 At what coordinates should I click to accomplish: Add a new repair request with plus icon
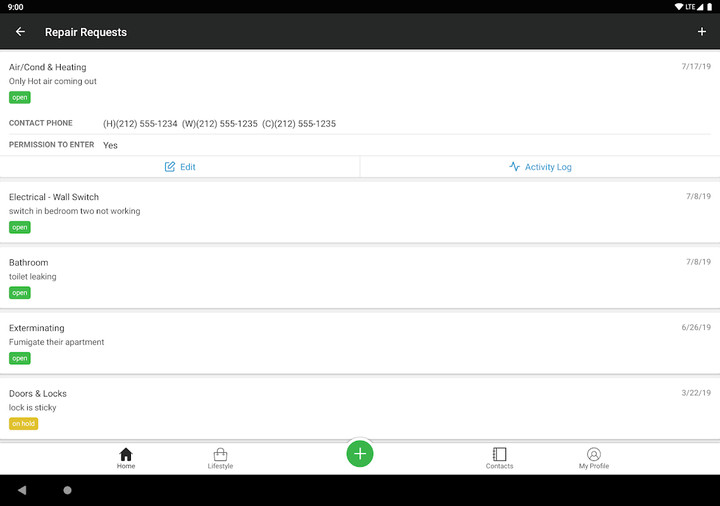click(x=701, y=32)
